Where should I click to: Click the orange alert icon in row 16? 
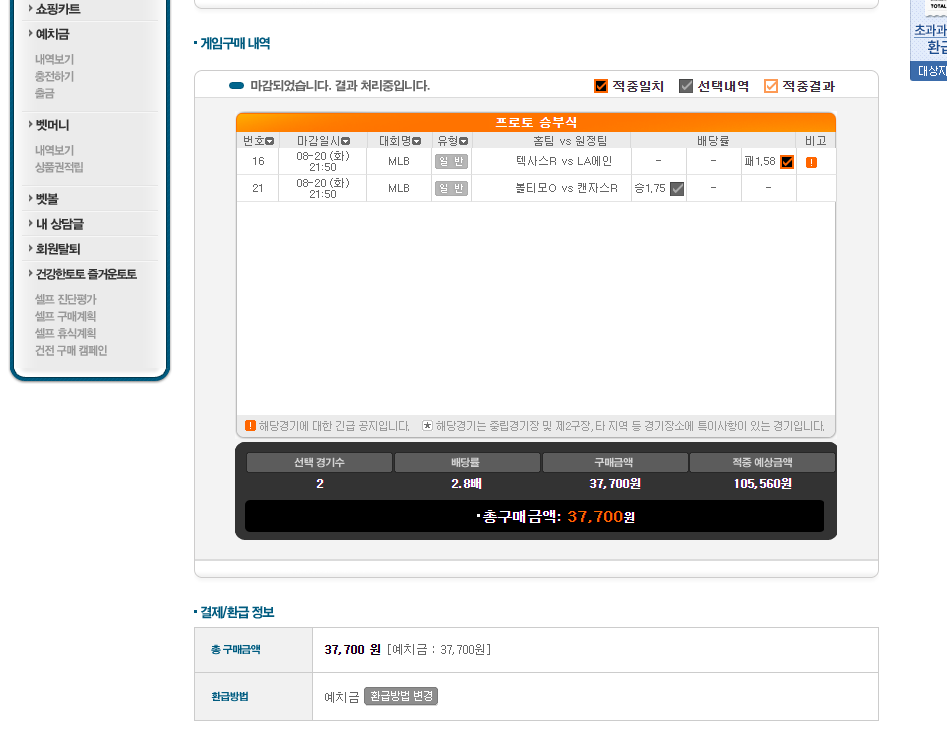click(811, 162)
